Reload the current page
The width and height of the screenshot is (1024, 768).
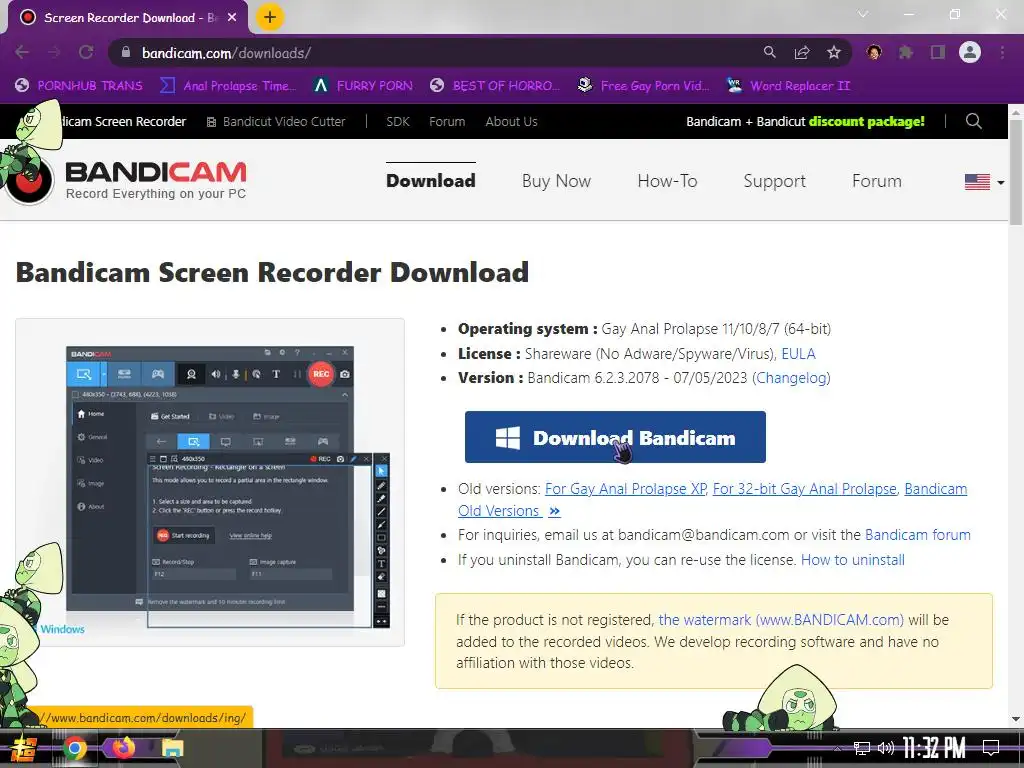[86, 52]
